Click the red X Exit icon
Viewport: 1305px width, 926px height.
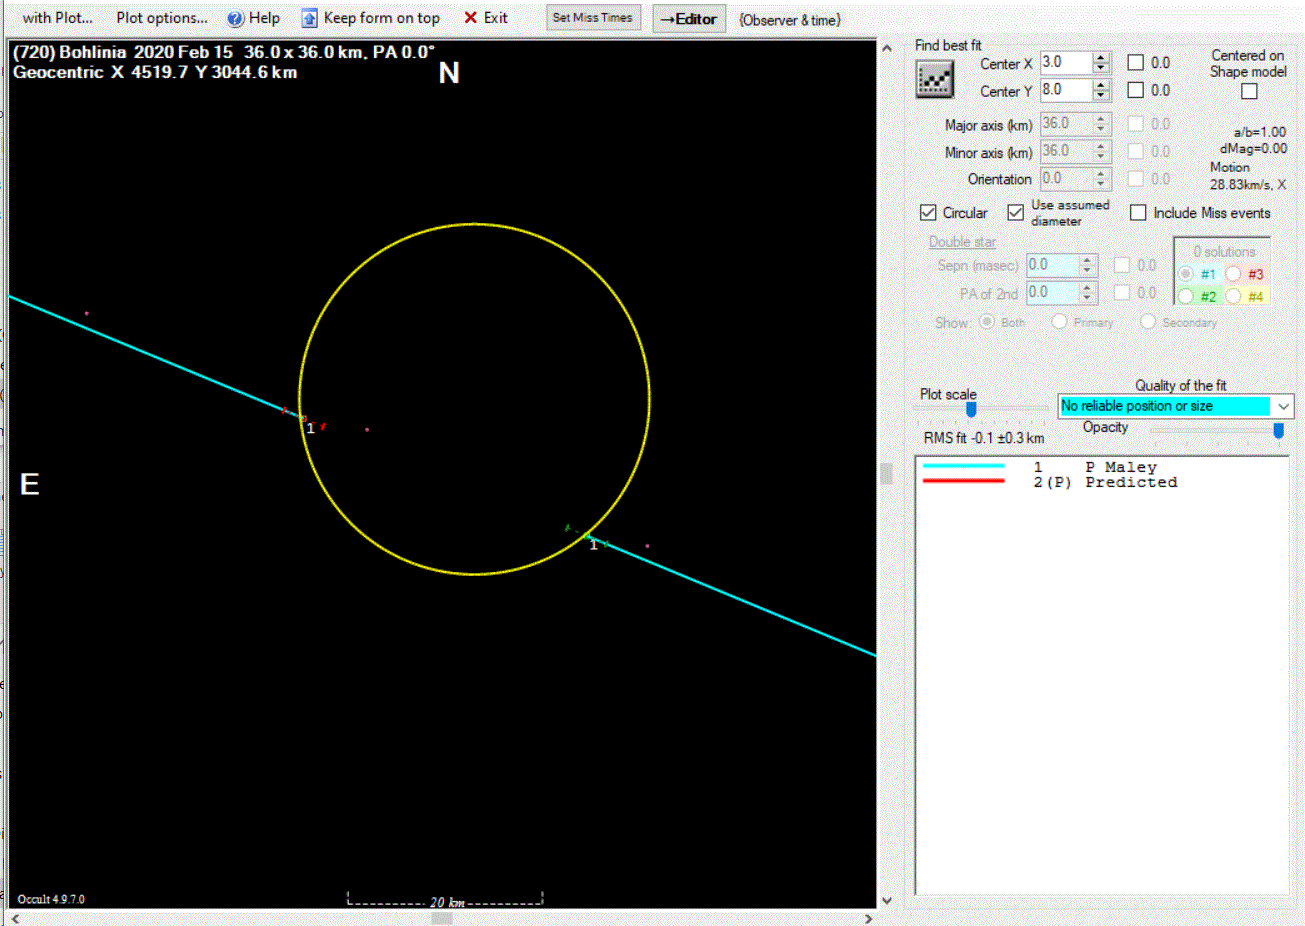point(470,18)
